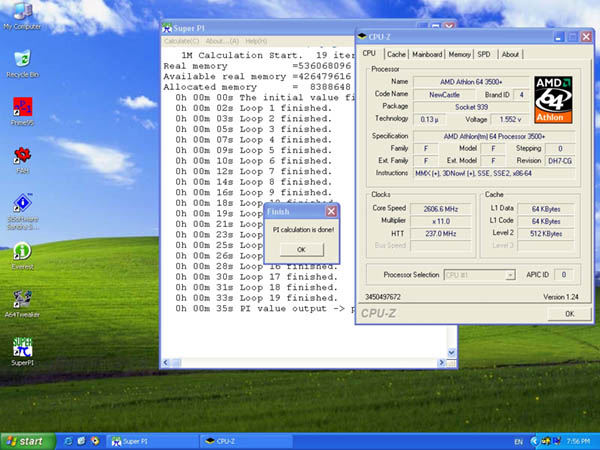Screen dimensions: 600x450
Task: Open the About tab in CPU-Z
Action: point(510,54)
